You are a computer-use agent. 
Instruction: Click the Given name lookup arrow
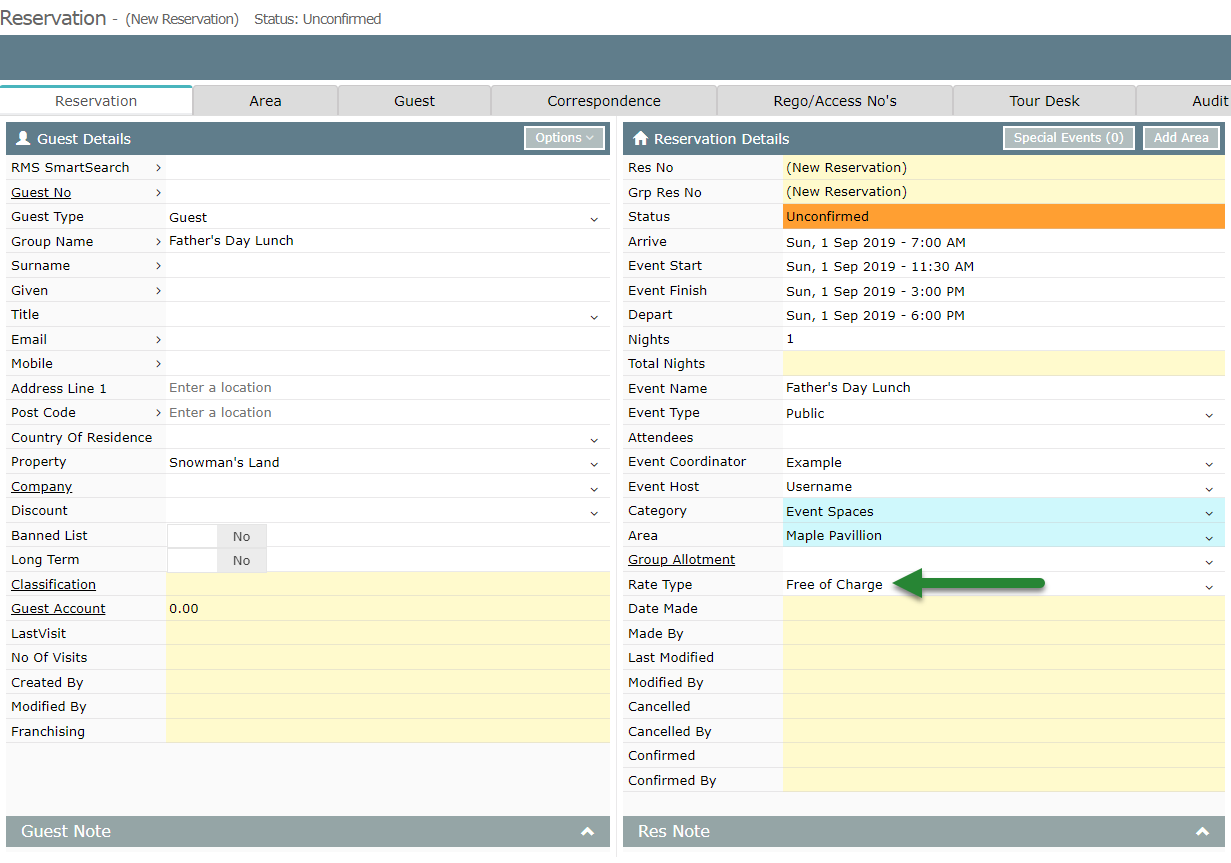(158, 291)
